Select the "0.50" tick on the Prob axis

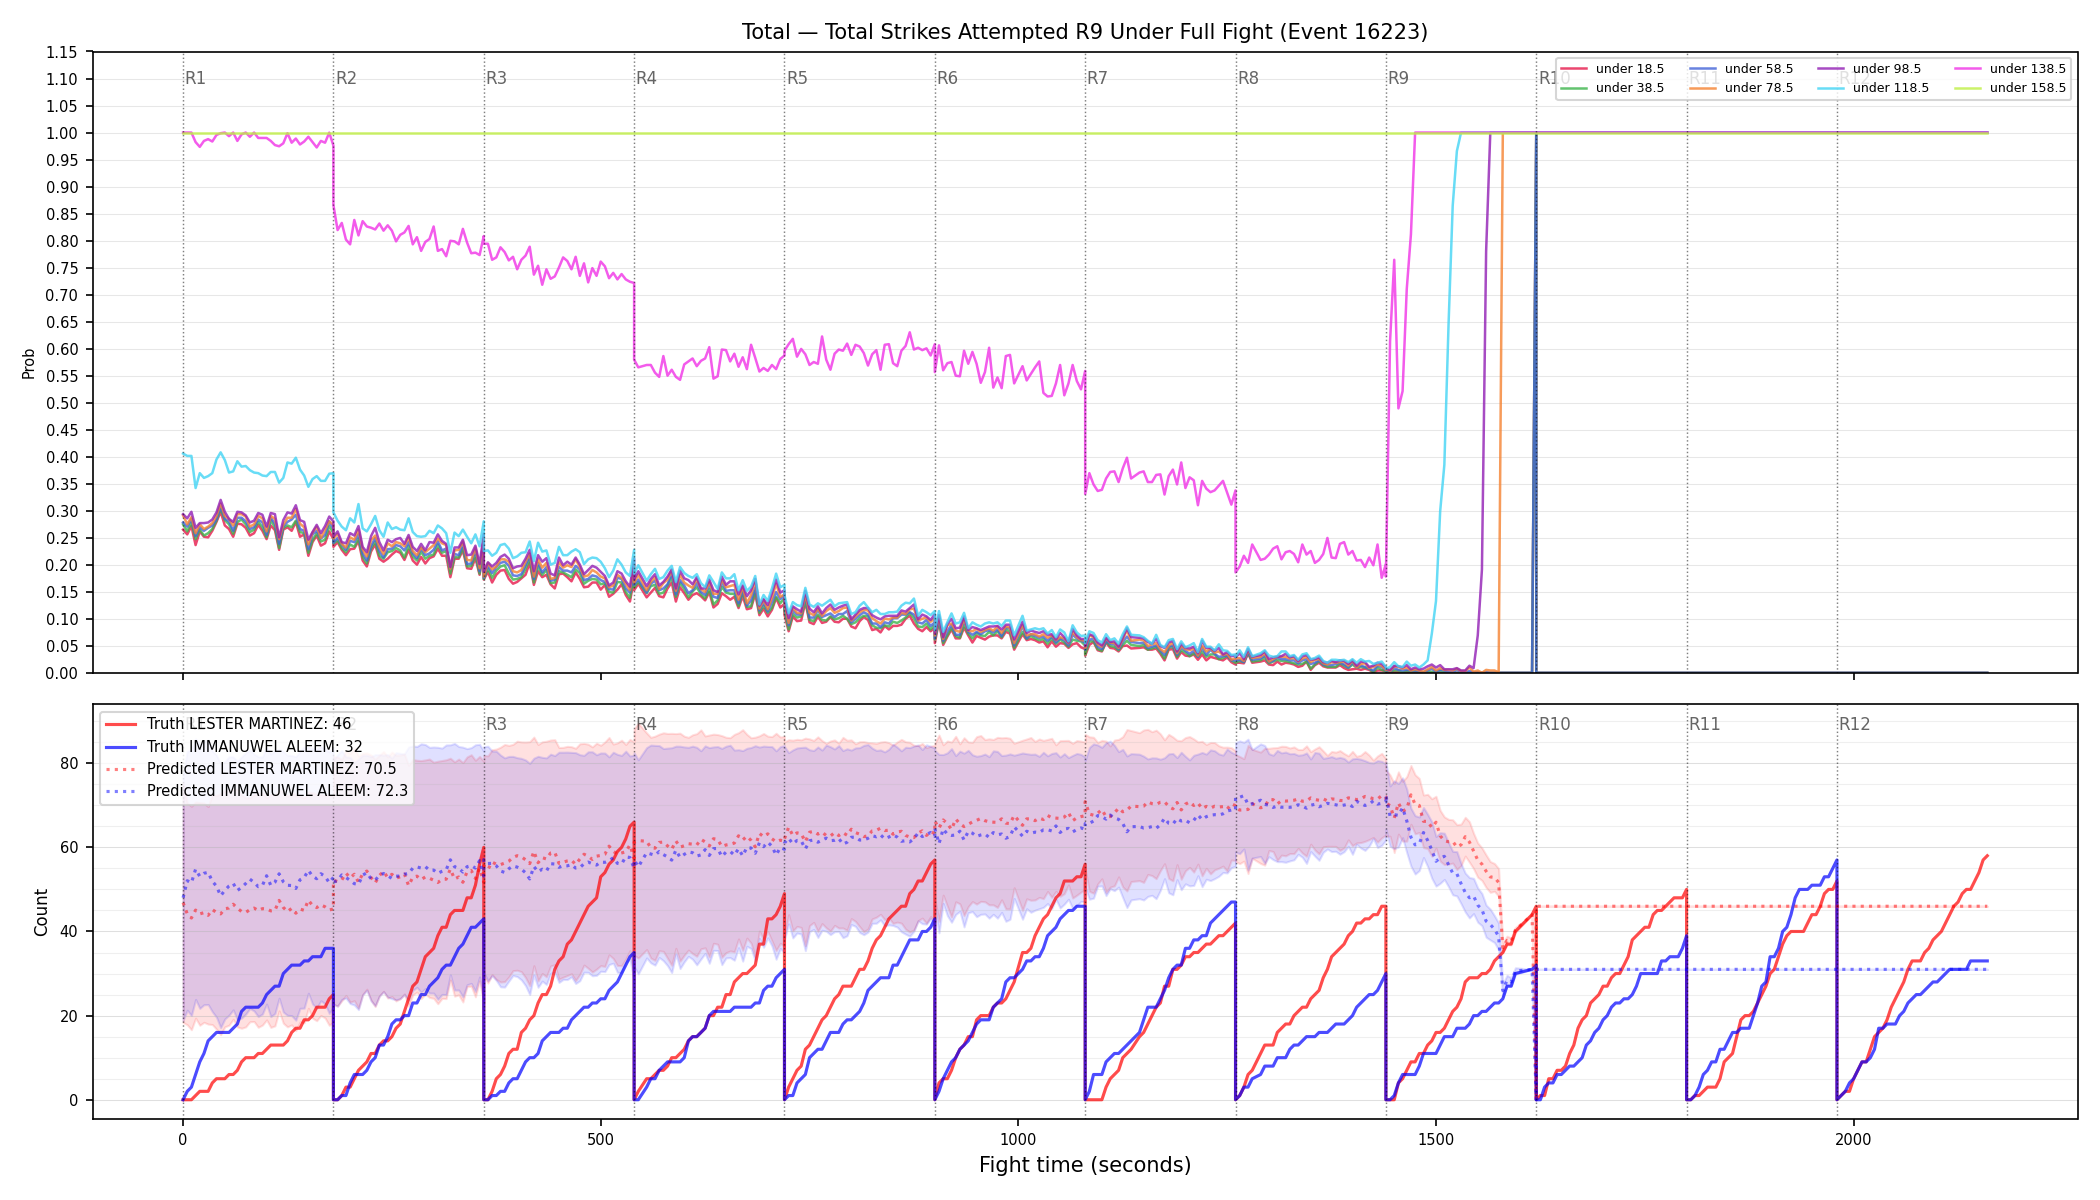click(x=62, y=403)
